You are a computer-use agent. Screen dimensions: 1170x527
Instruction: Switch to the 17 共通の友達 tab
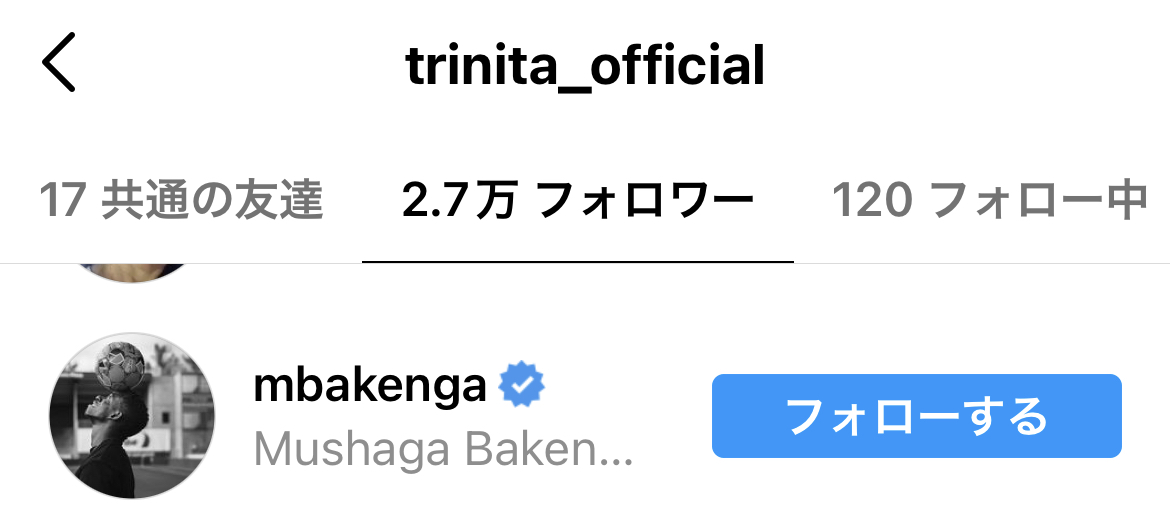(x=181, y=201)
